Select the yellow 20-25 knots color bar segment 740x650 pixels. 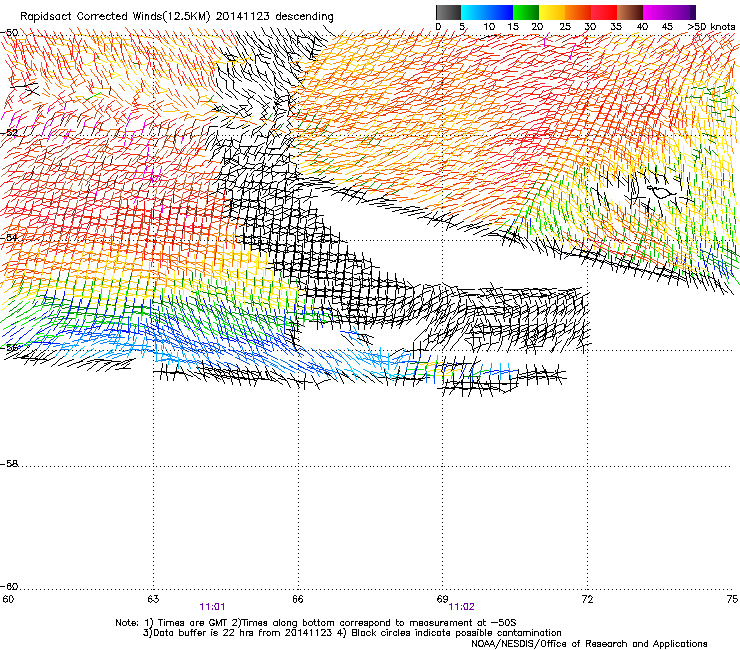[552, 12]
